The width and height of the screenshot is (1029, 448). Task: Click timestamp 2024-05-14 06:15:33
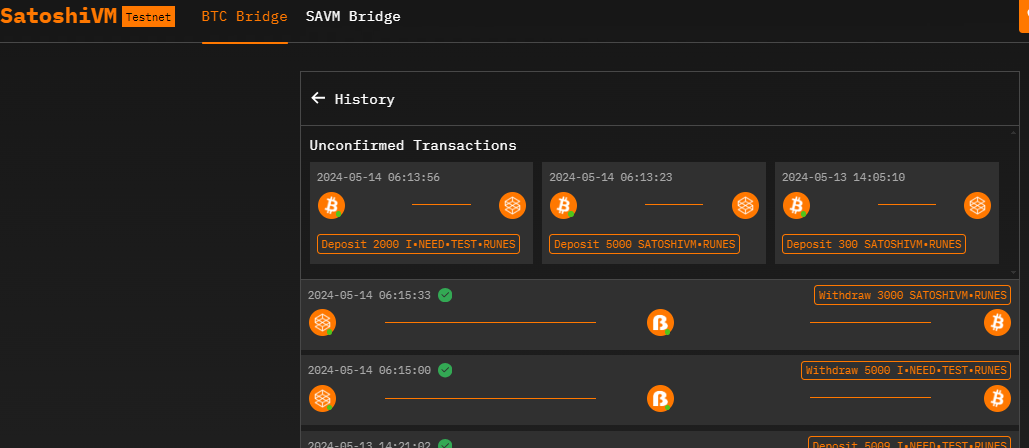coord(369,295)
